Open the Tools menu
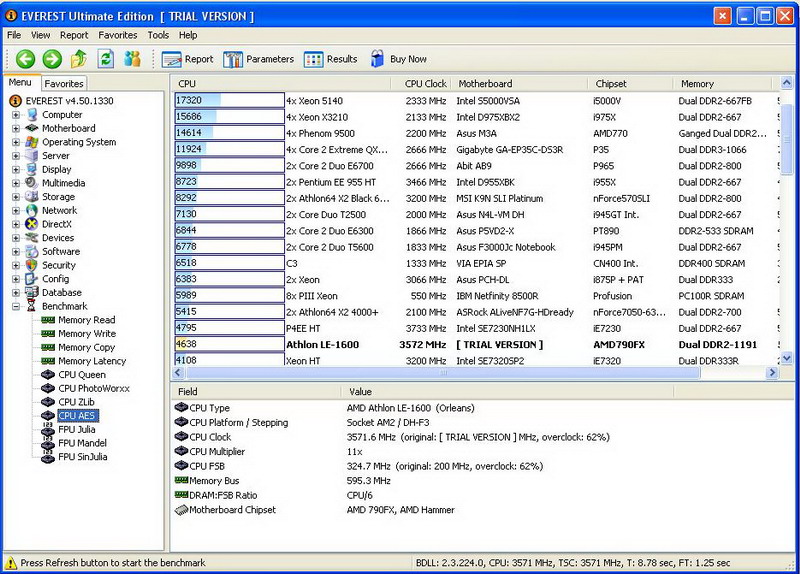Image resolution: width=800 pixels, height=574 pixels. tap(158, 35)
